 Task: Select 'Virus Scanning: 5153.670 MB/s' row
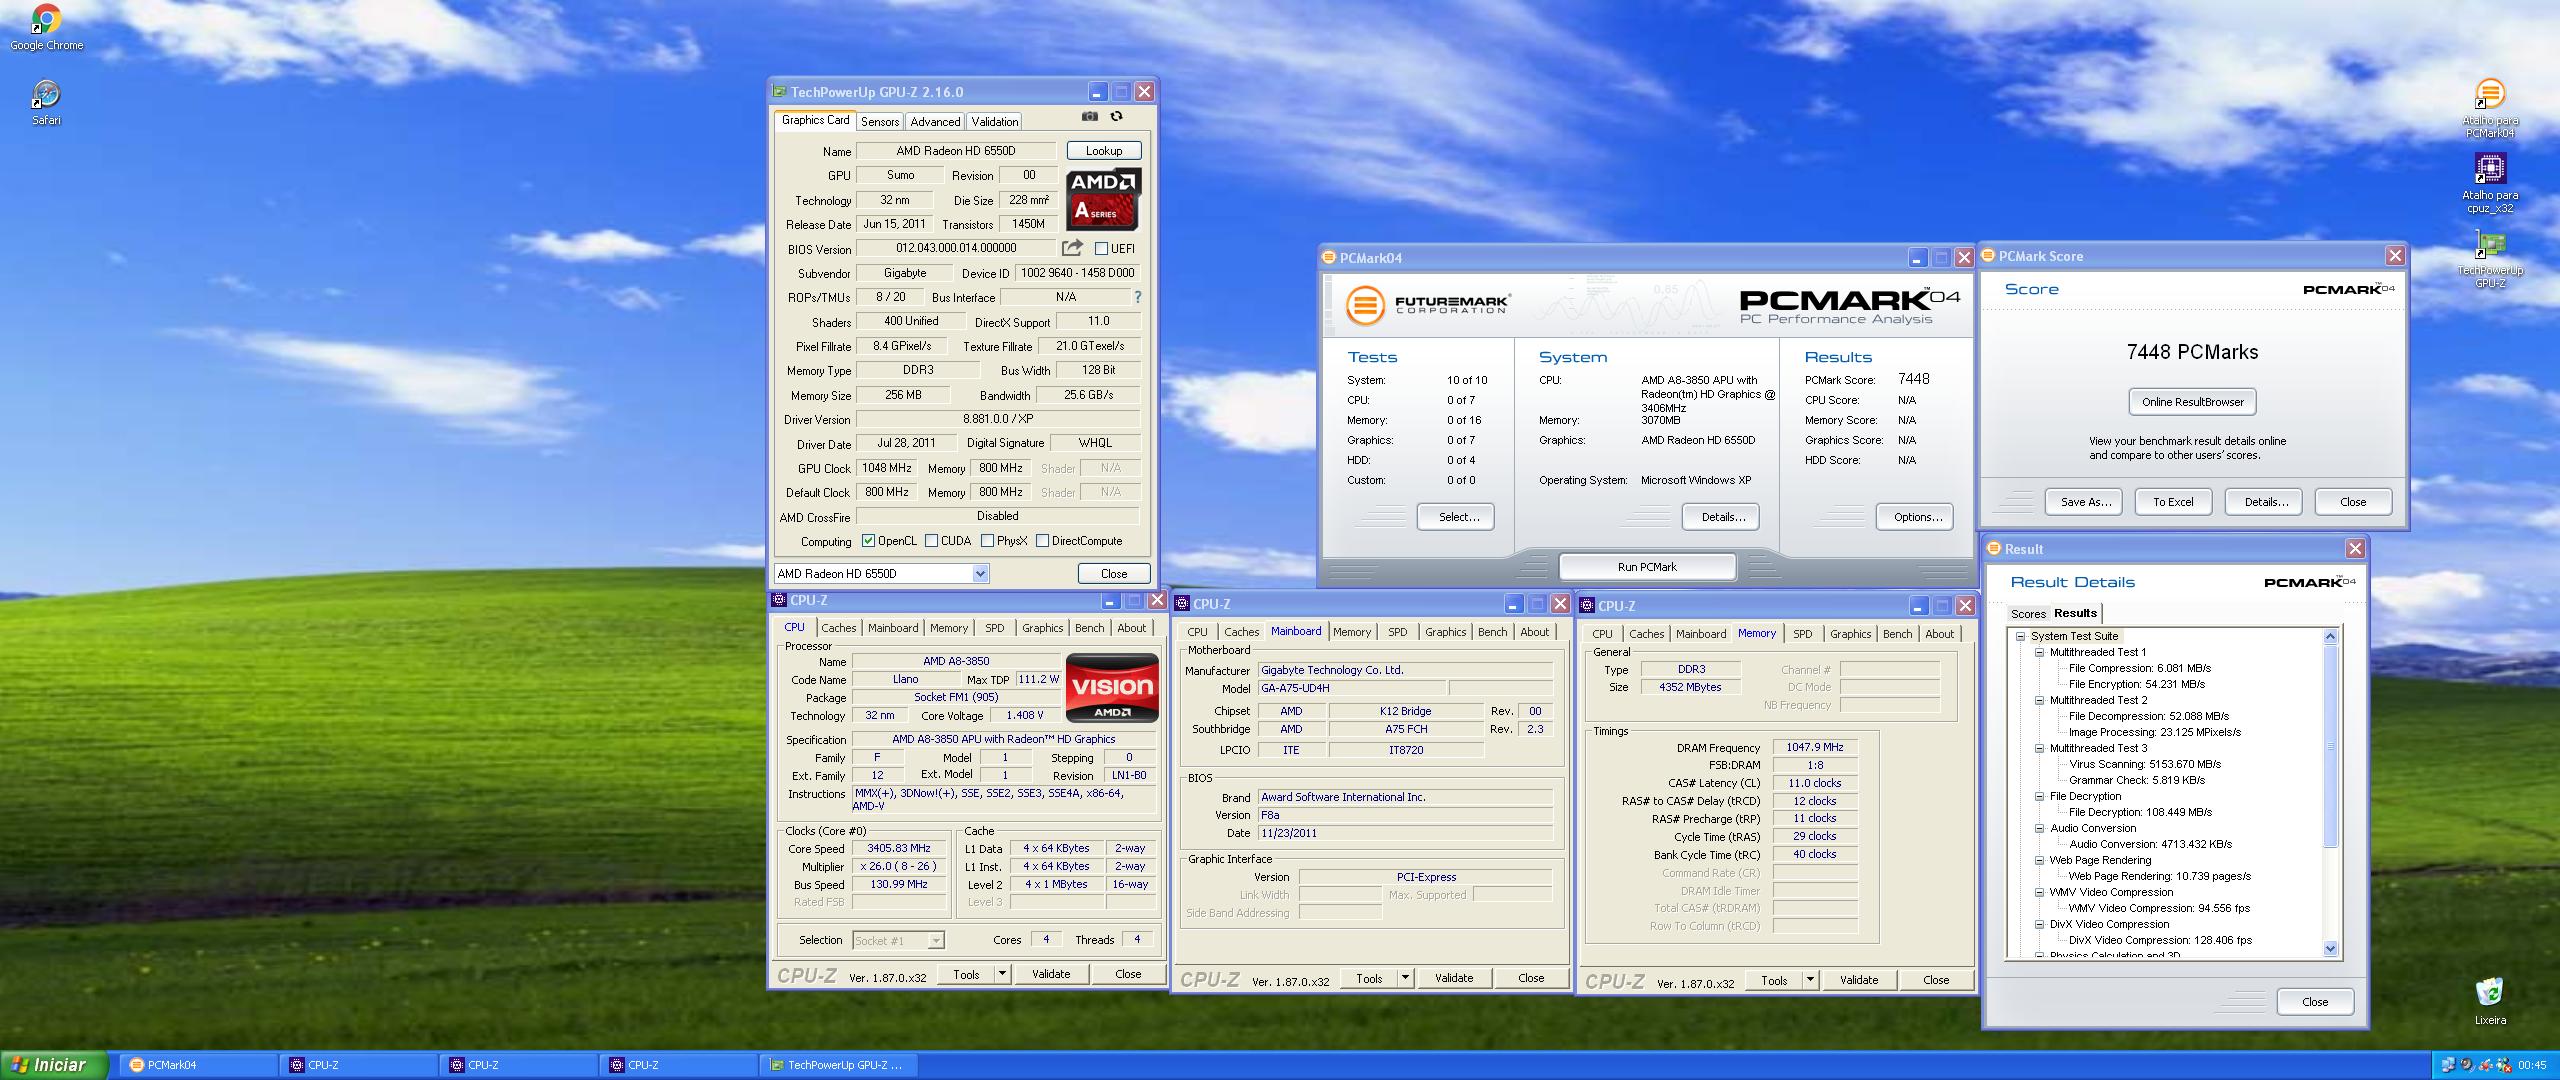point(2144,764)
